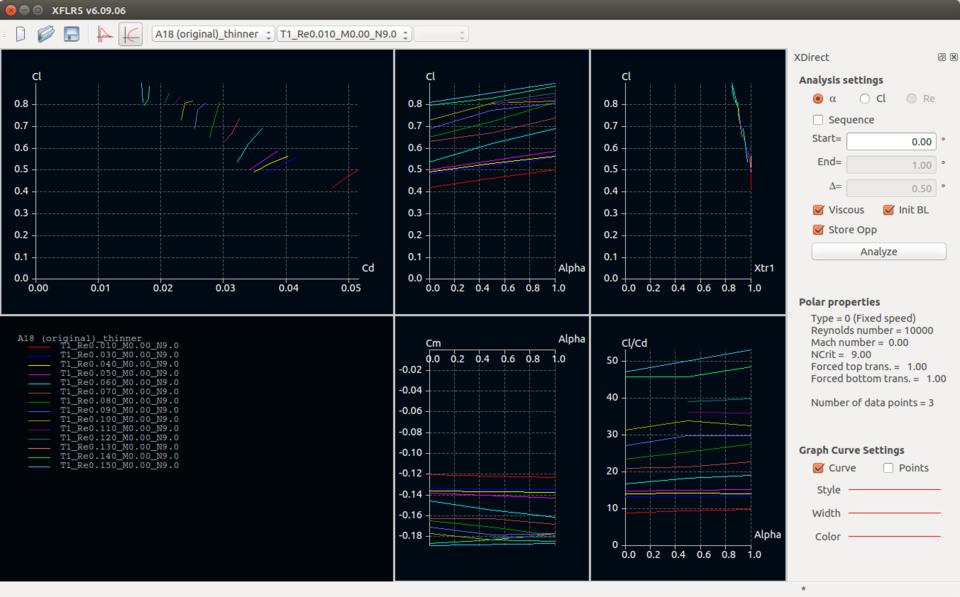Uncheck the Viscous option
The width and height of the screenshot is (960, 597).
pyautogui.click(x=818, y=210)
